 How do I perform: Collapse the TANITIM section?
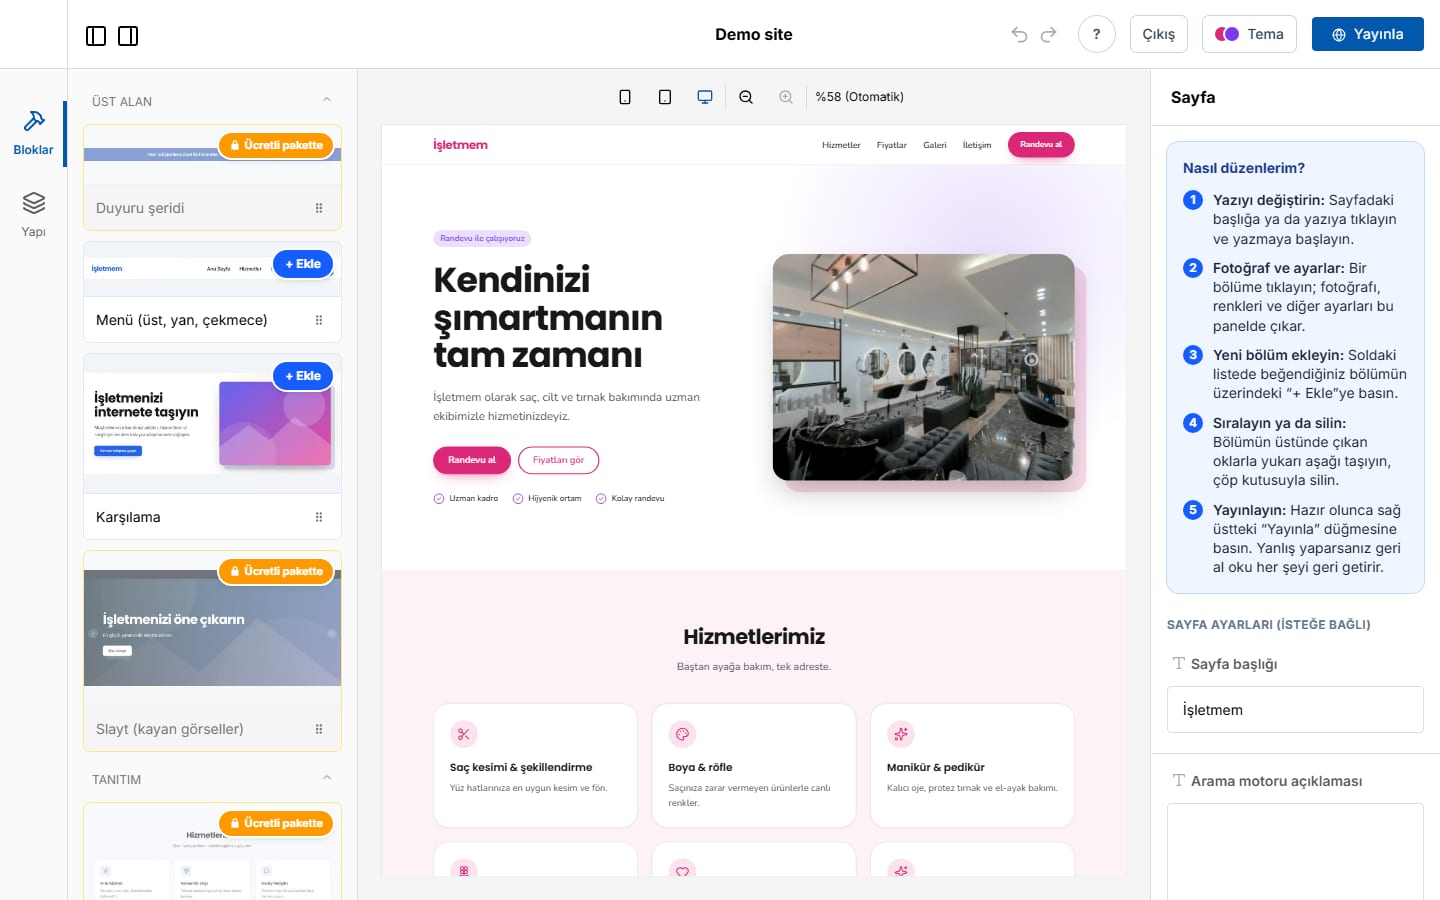tap(327, 778)
